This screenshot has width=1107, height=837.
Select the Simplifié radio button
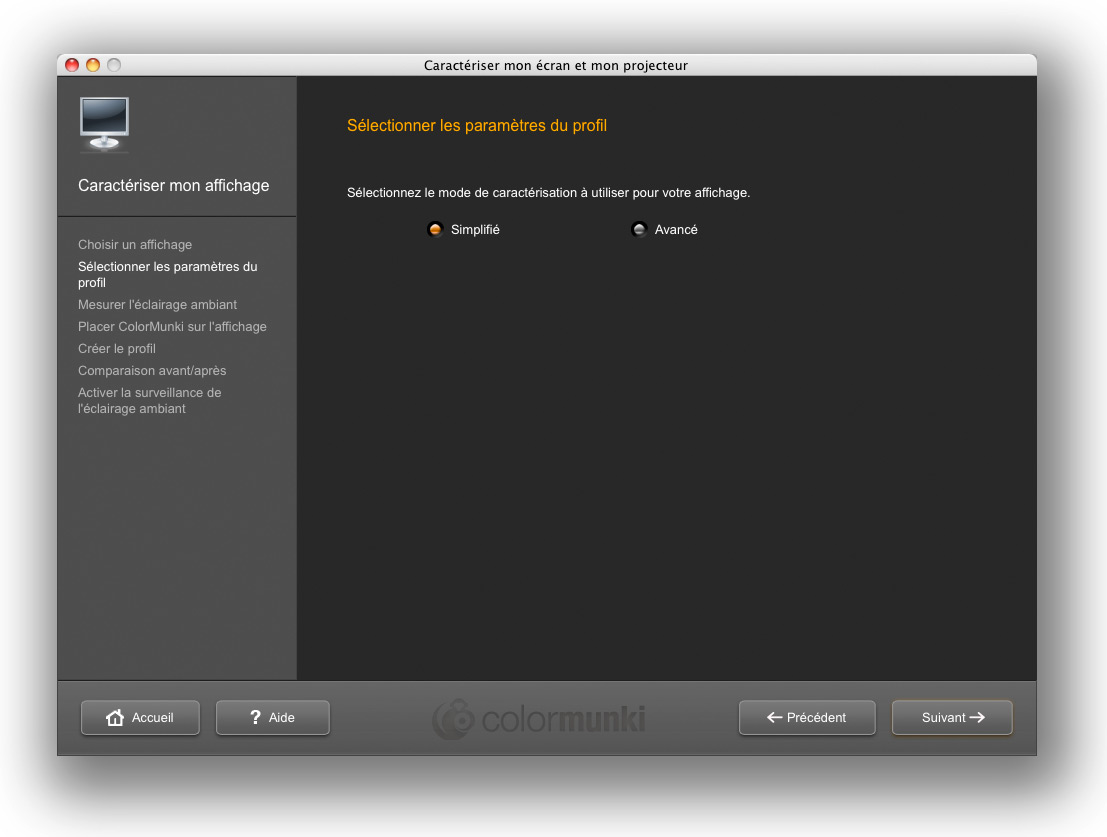tap(435, 229)
